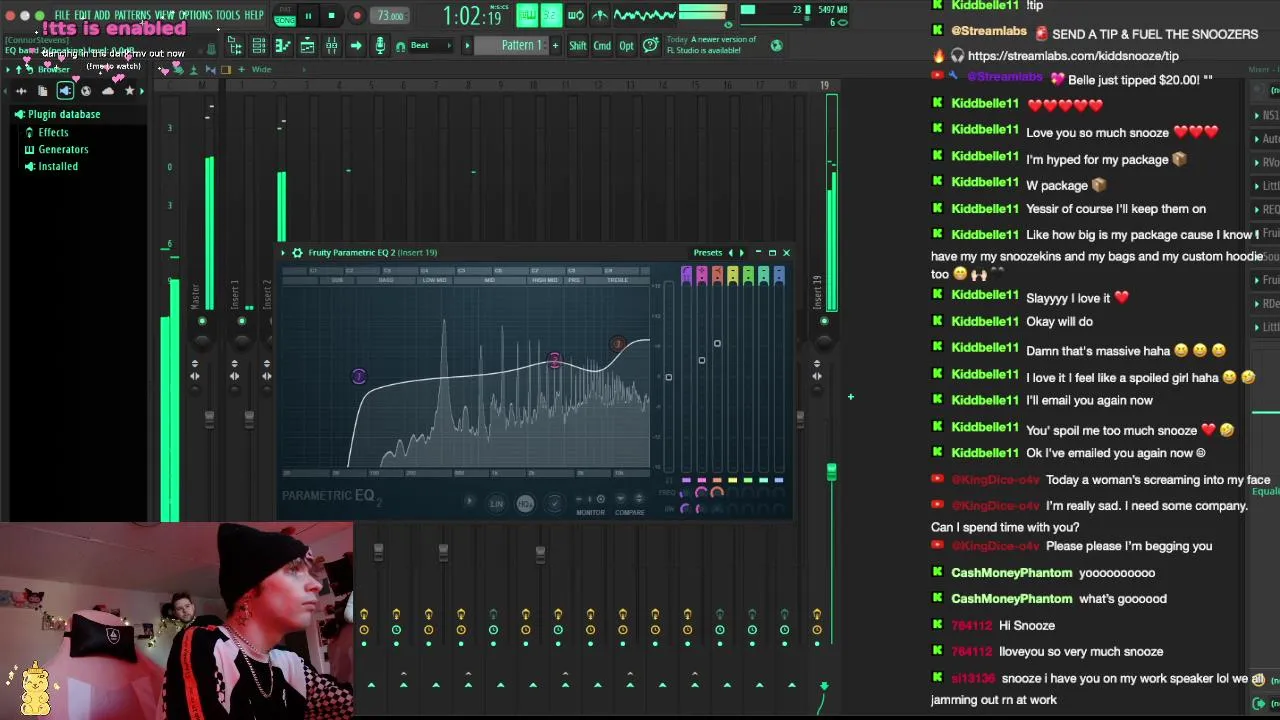Open the streamlabs.com/kiddsnooze/tip link in chat

[1073, 56]
